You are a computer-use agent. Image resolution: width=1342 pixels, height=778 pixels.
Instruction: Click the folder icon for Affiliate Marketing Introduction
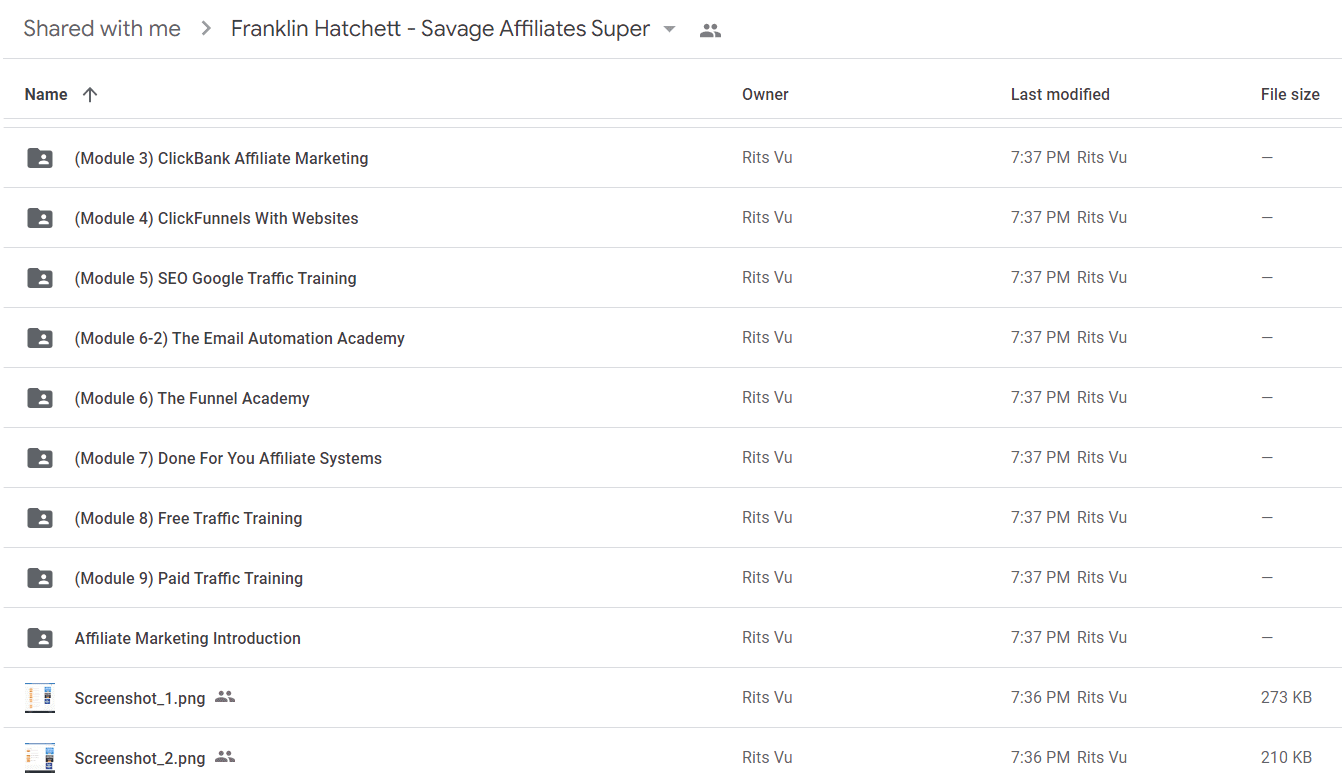(40, 637)
